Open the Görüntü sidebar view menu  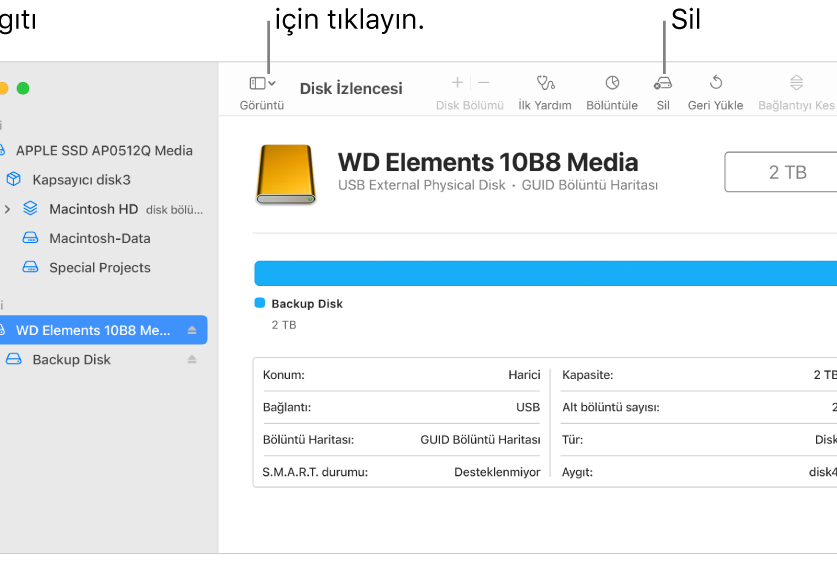tap(262, 83)
